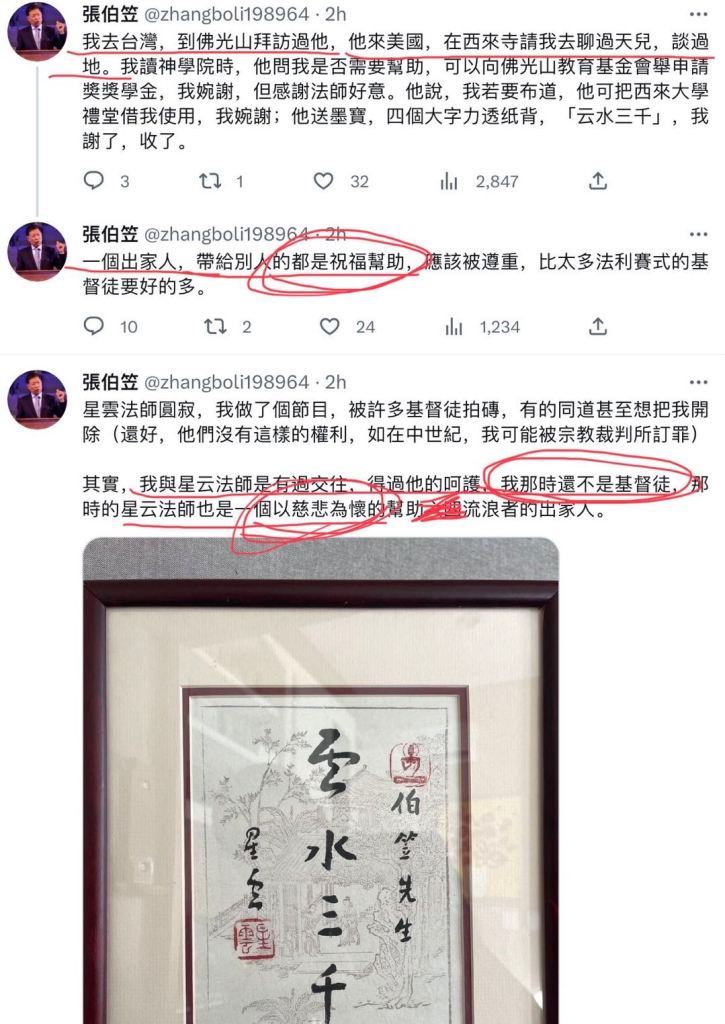Open more options on third tweet
This screenshot has width=725, height=1024.
click(698, 382)
